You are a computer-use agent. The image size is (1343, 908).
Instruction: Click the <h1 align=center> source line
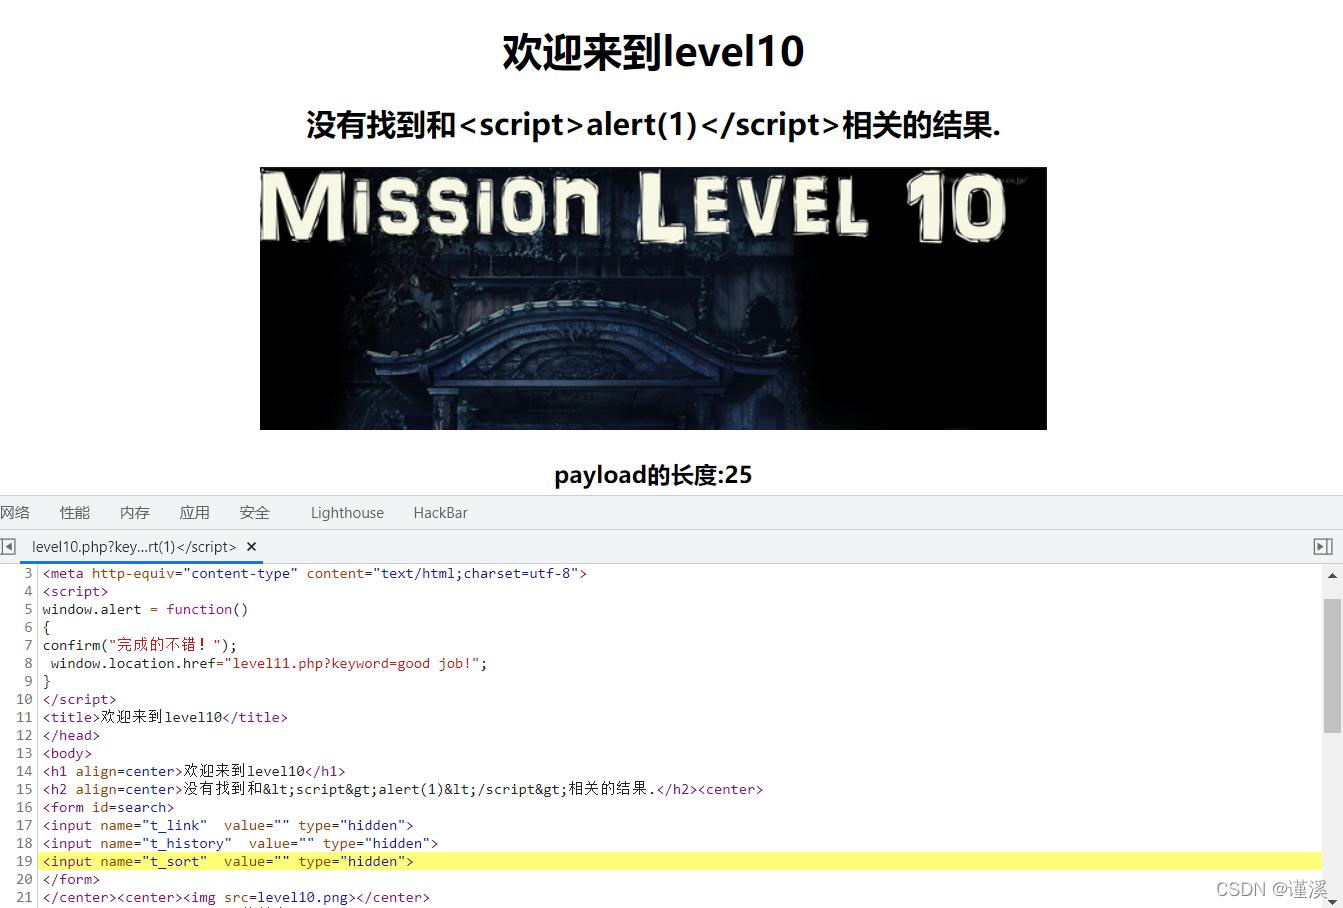[194, 771]
